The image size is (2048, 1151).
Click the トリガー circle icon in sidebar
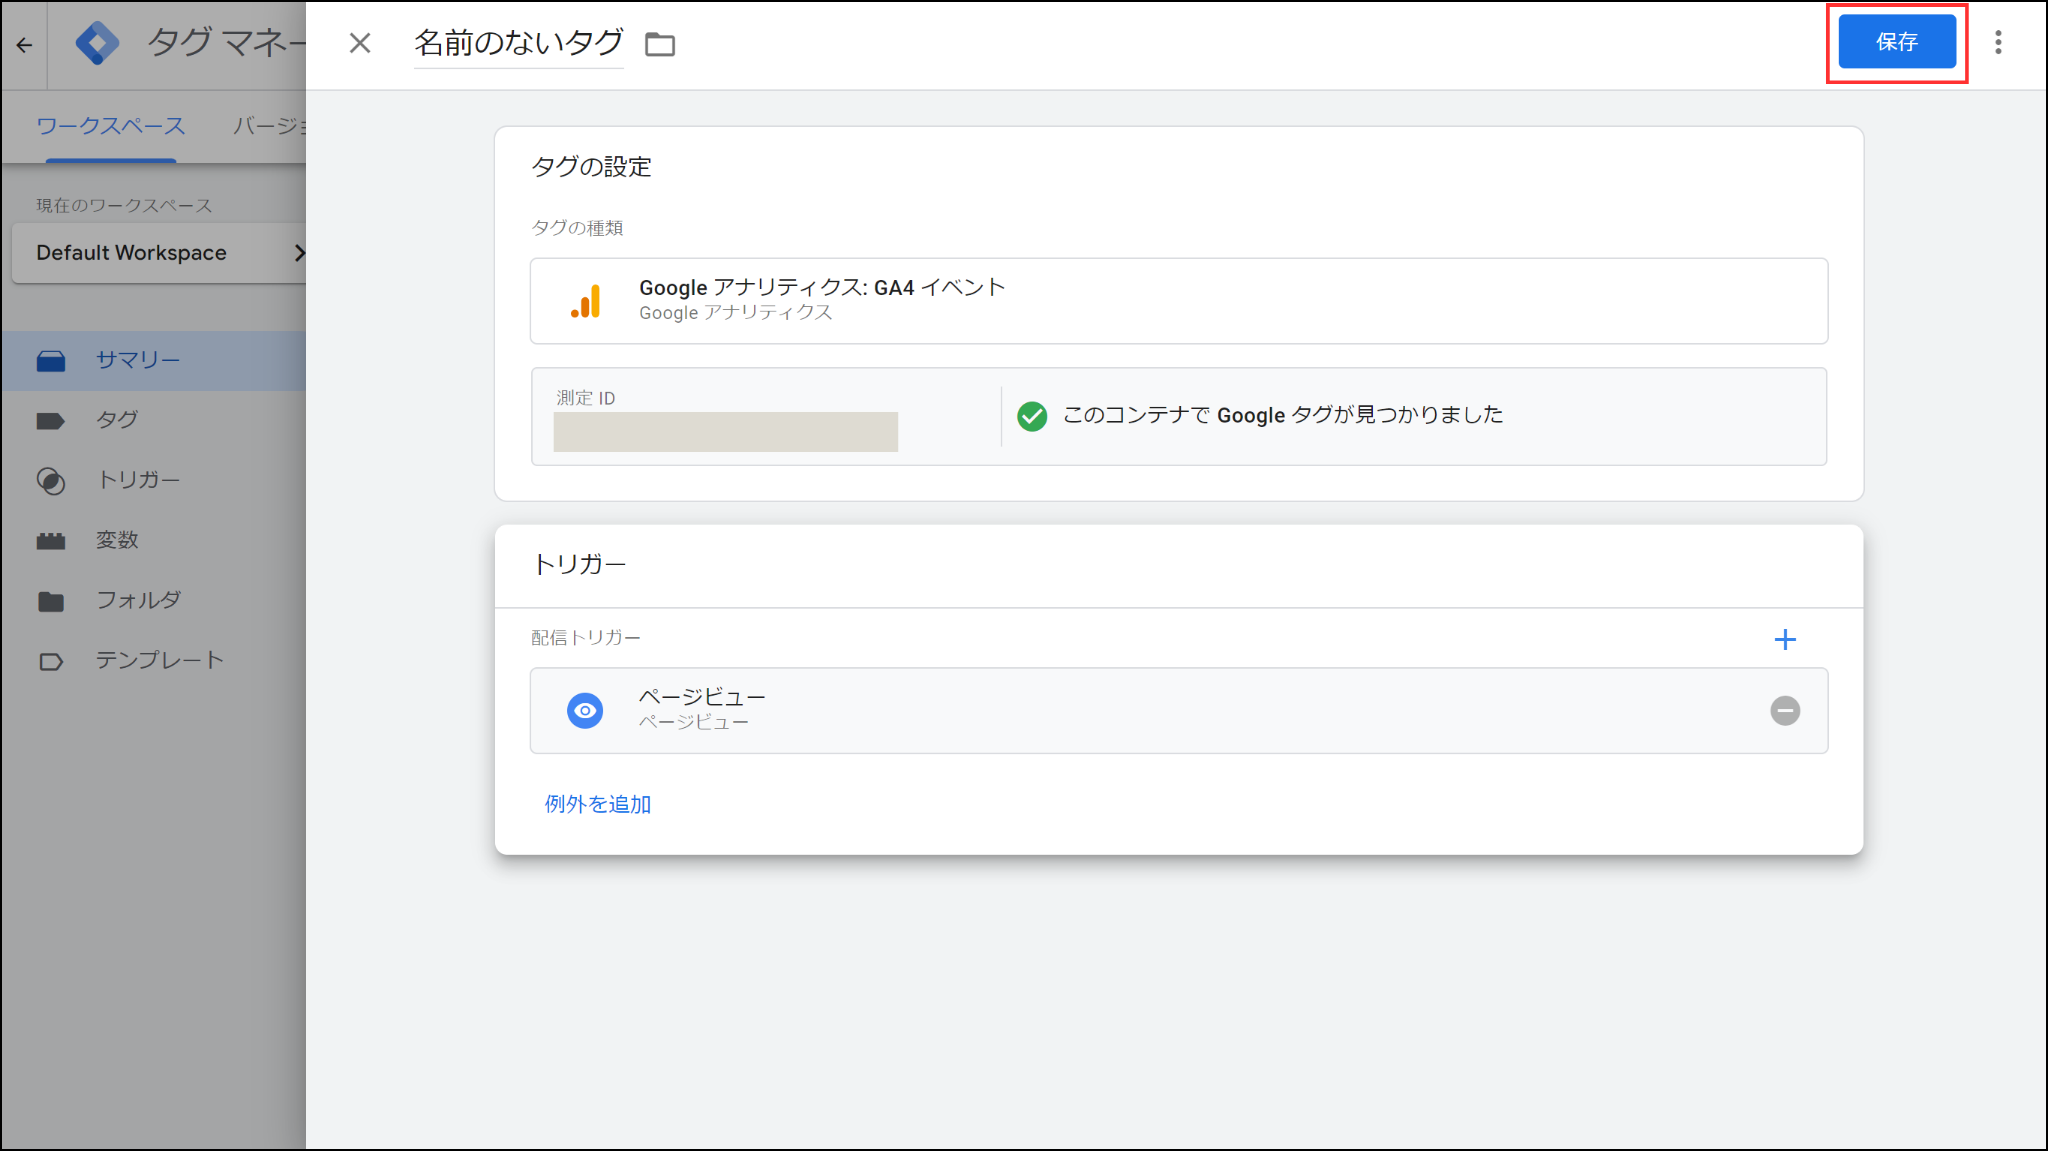tap(51, 481)
